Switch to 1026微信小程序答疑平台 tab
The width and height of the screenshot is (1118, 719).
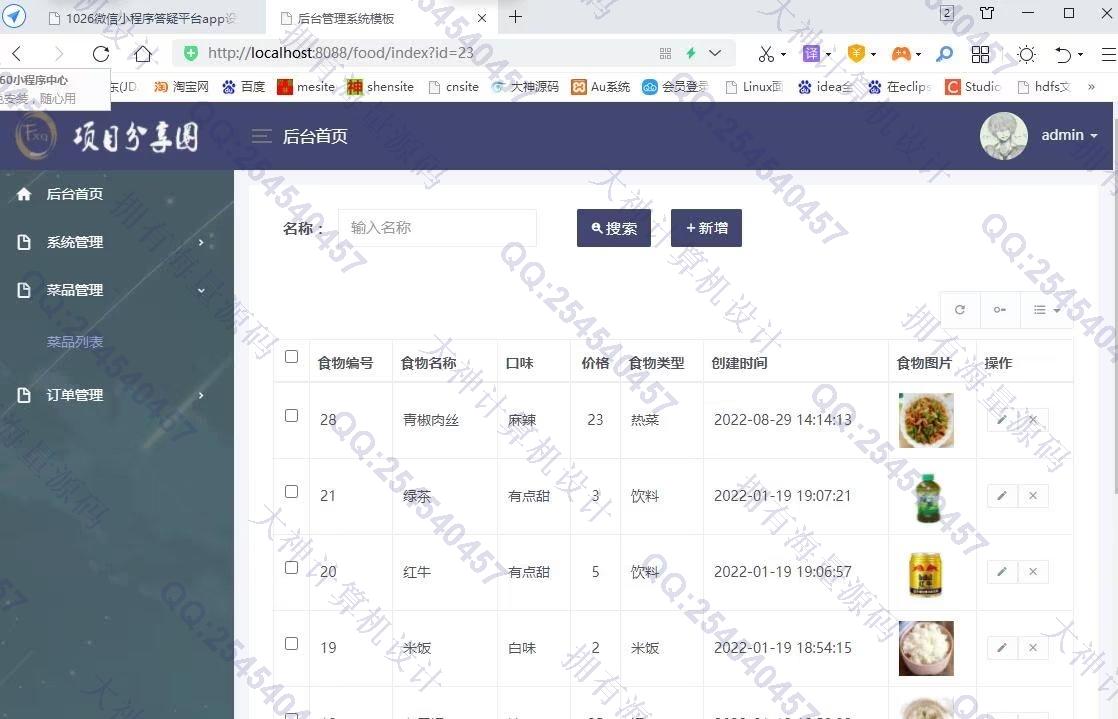[x=143, y=19]
